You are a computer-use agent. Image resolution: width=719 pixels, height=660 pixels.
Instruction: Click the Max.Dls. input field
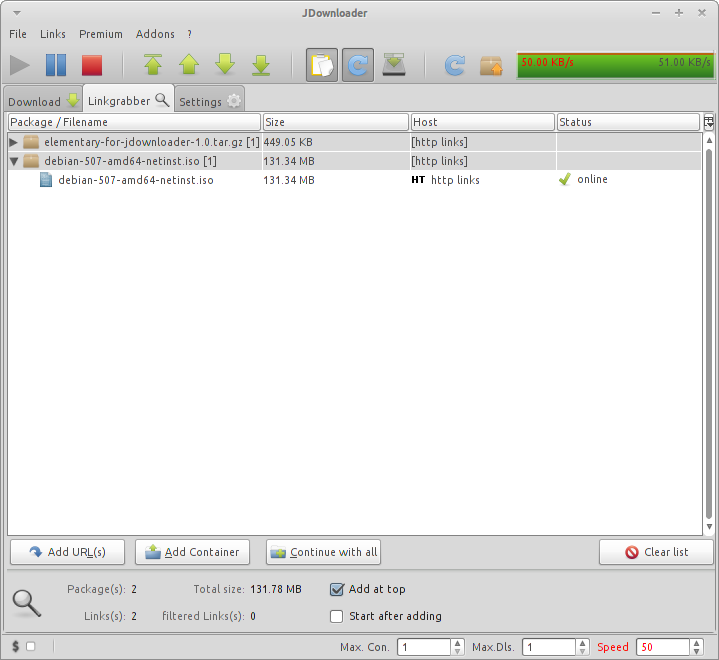pos(549,647)
